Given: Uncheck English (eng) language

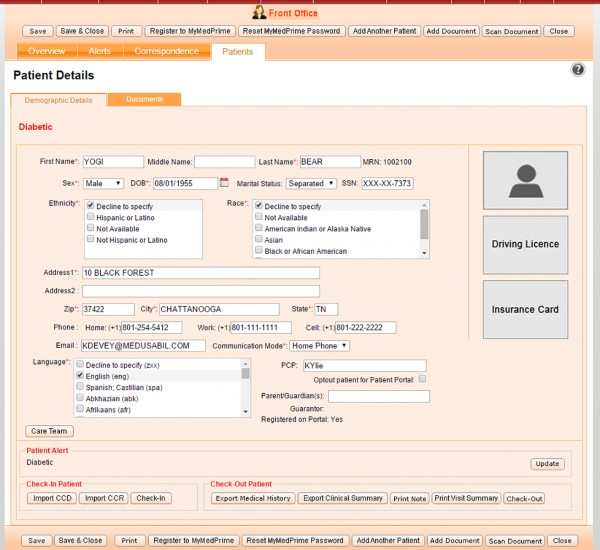Looking at the screenshot, I should [x=80, y=375].
